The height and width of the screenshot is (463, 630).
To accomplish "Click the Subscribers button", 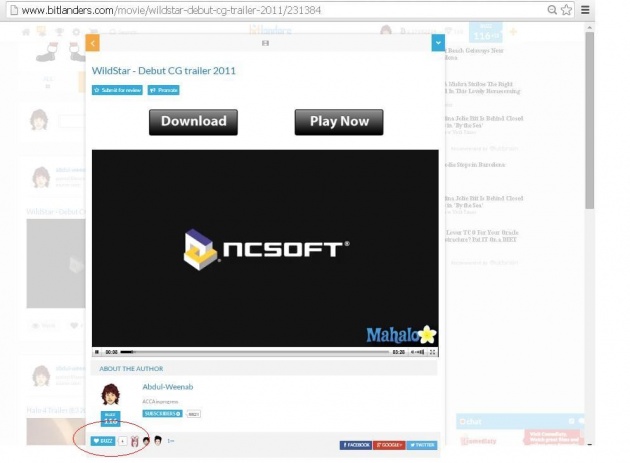I will pos(162,414).
